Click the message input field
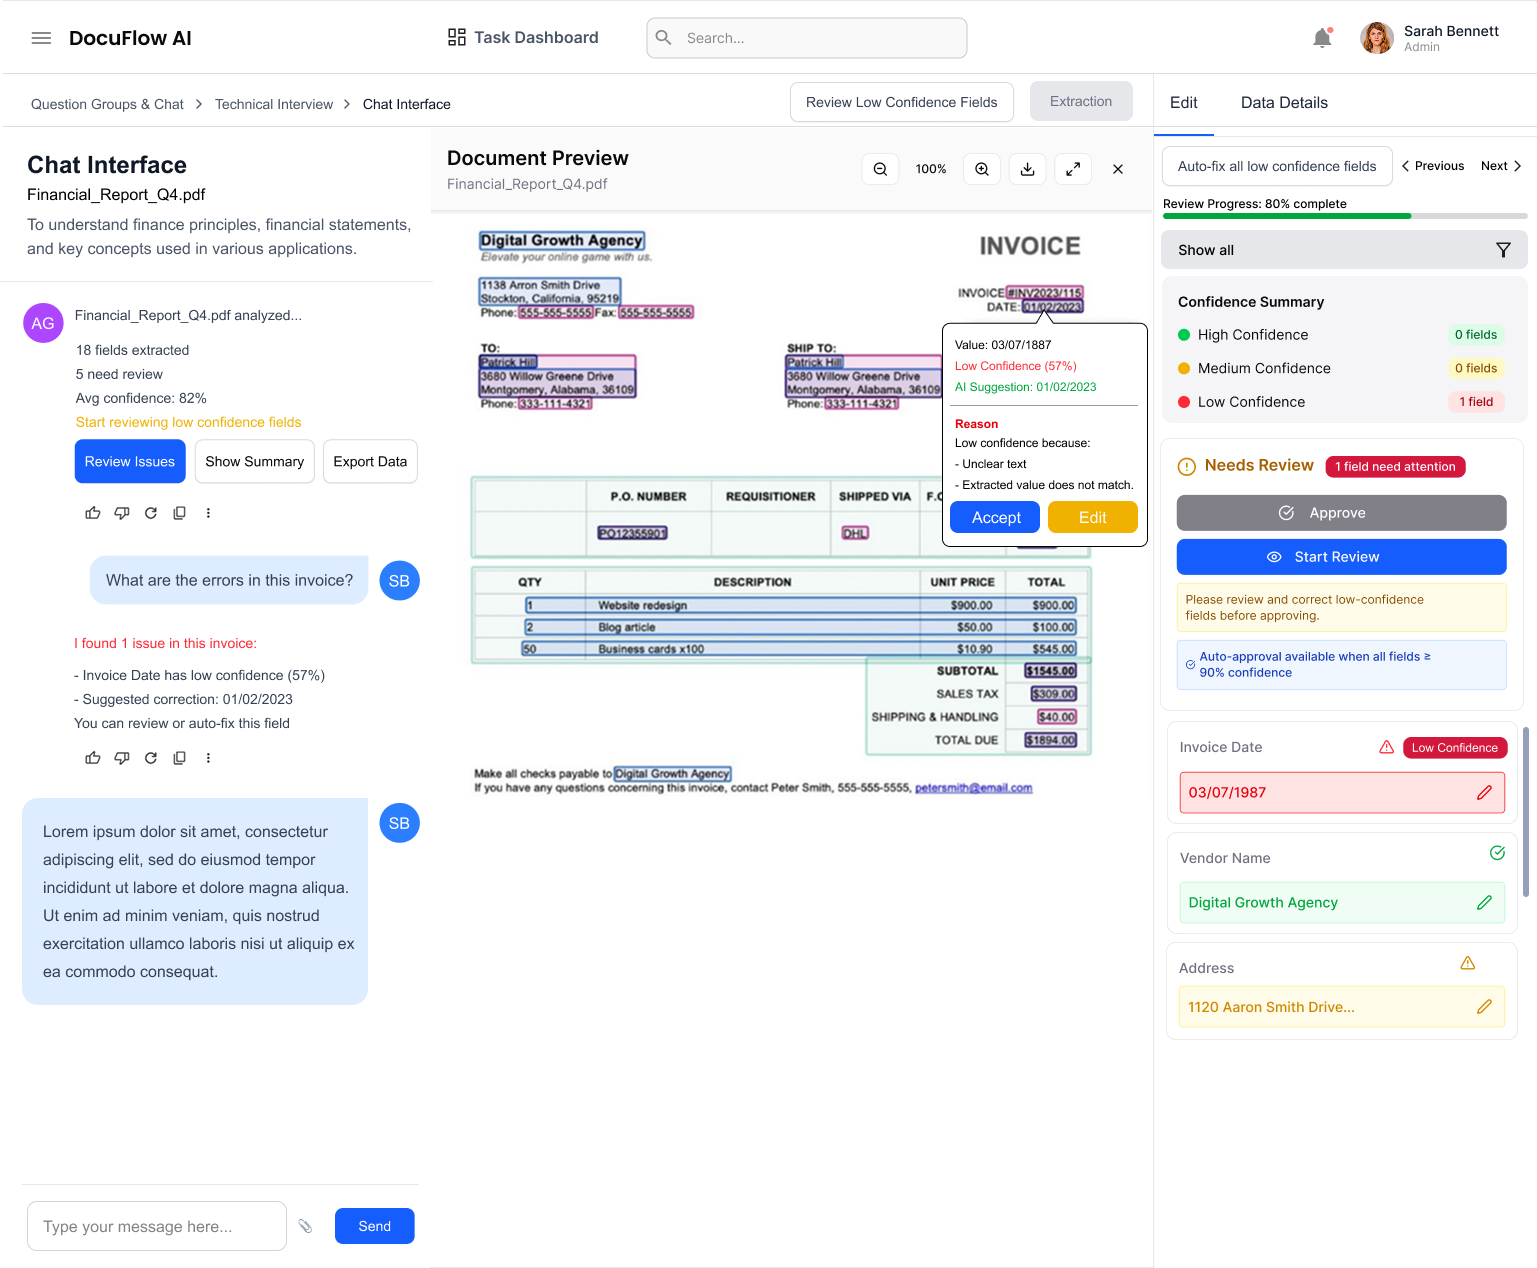1537x1268 pixels. click(157, 1226)
